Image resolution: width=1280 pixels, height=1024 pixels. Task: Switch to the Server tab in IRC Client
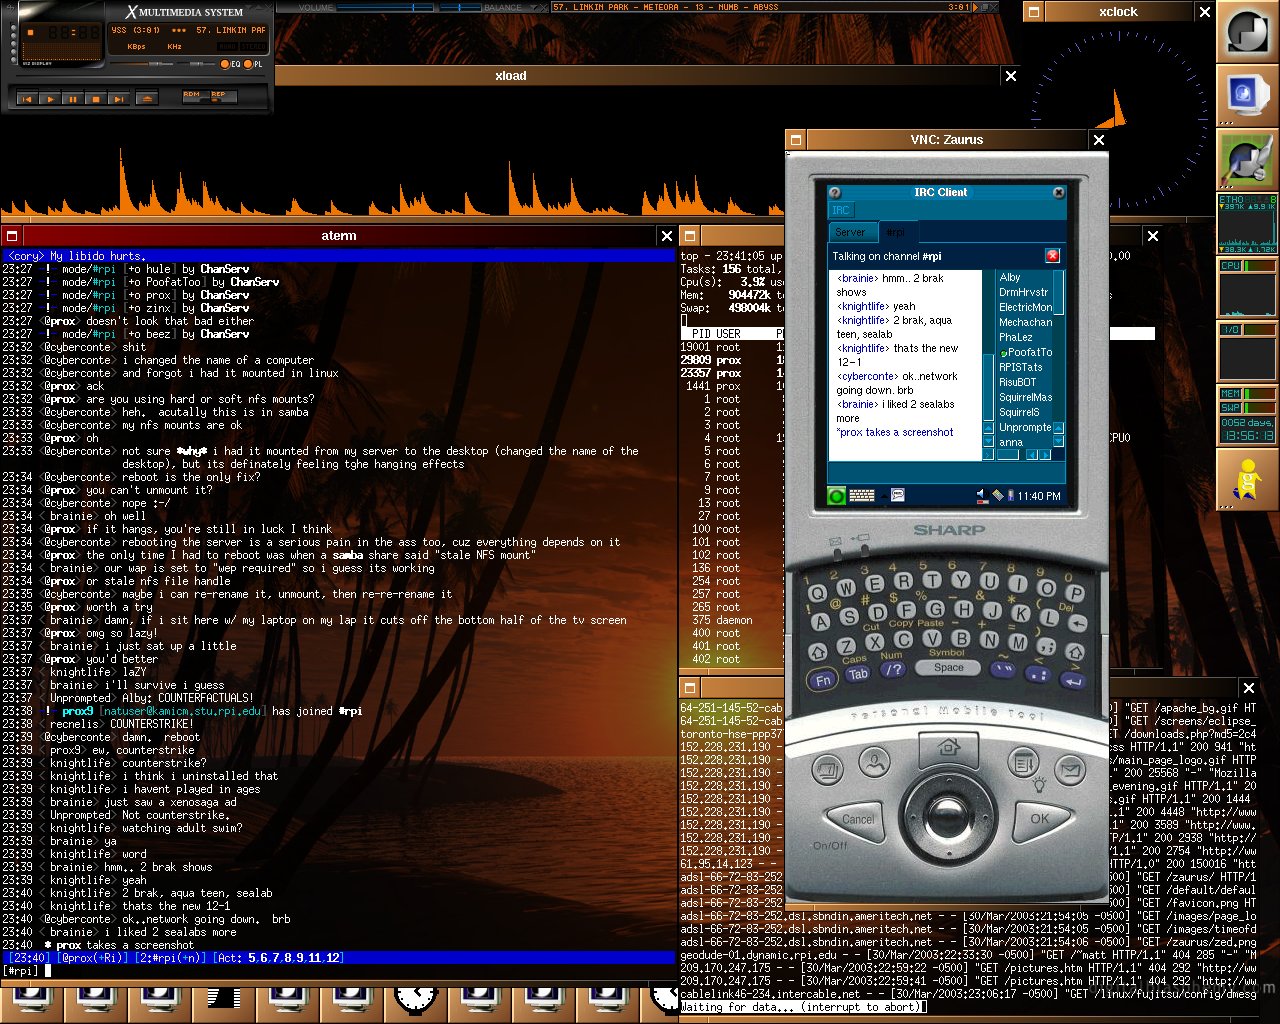852,232
